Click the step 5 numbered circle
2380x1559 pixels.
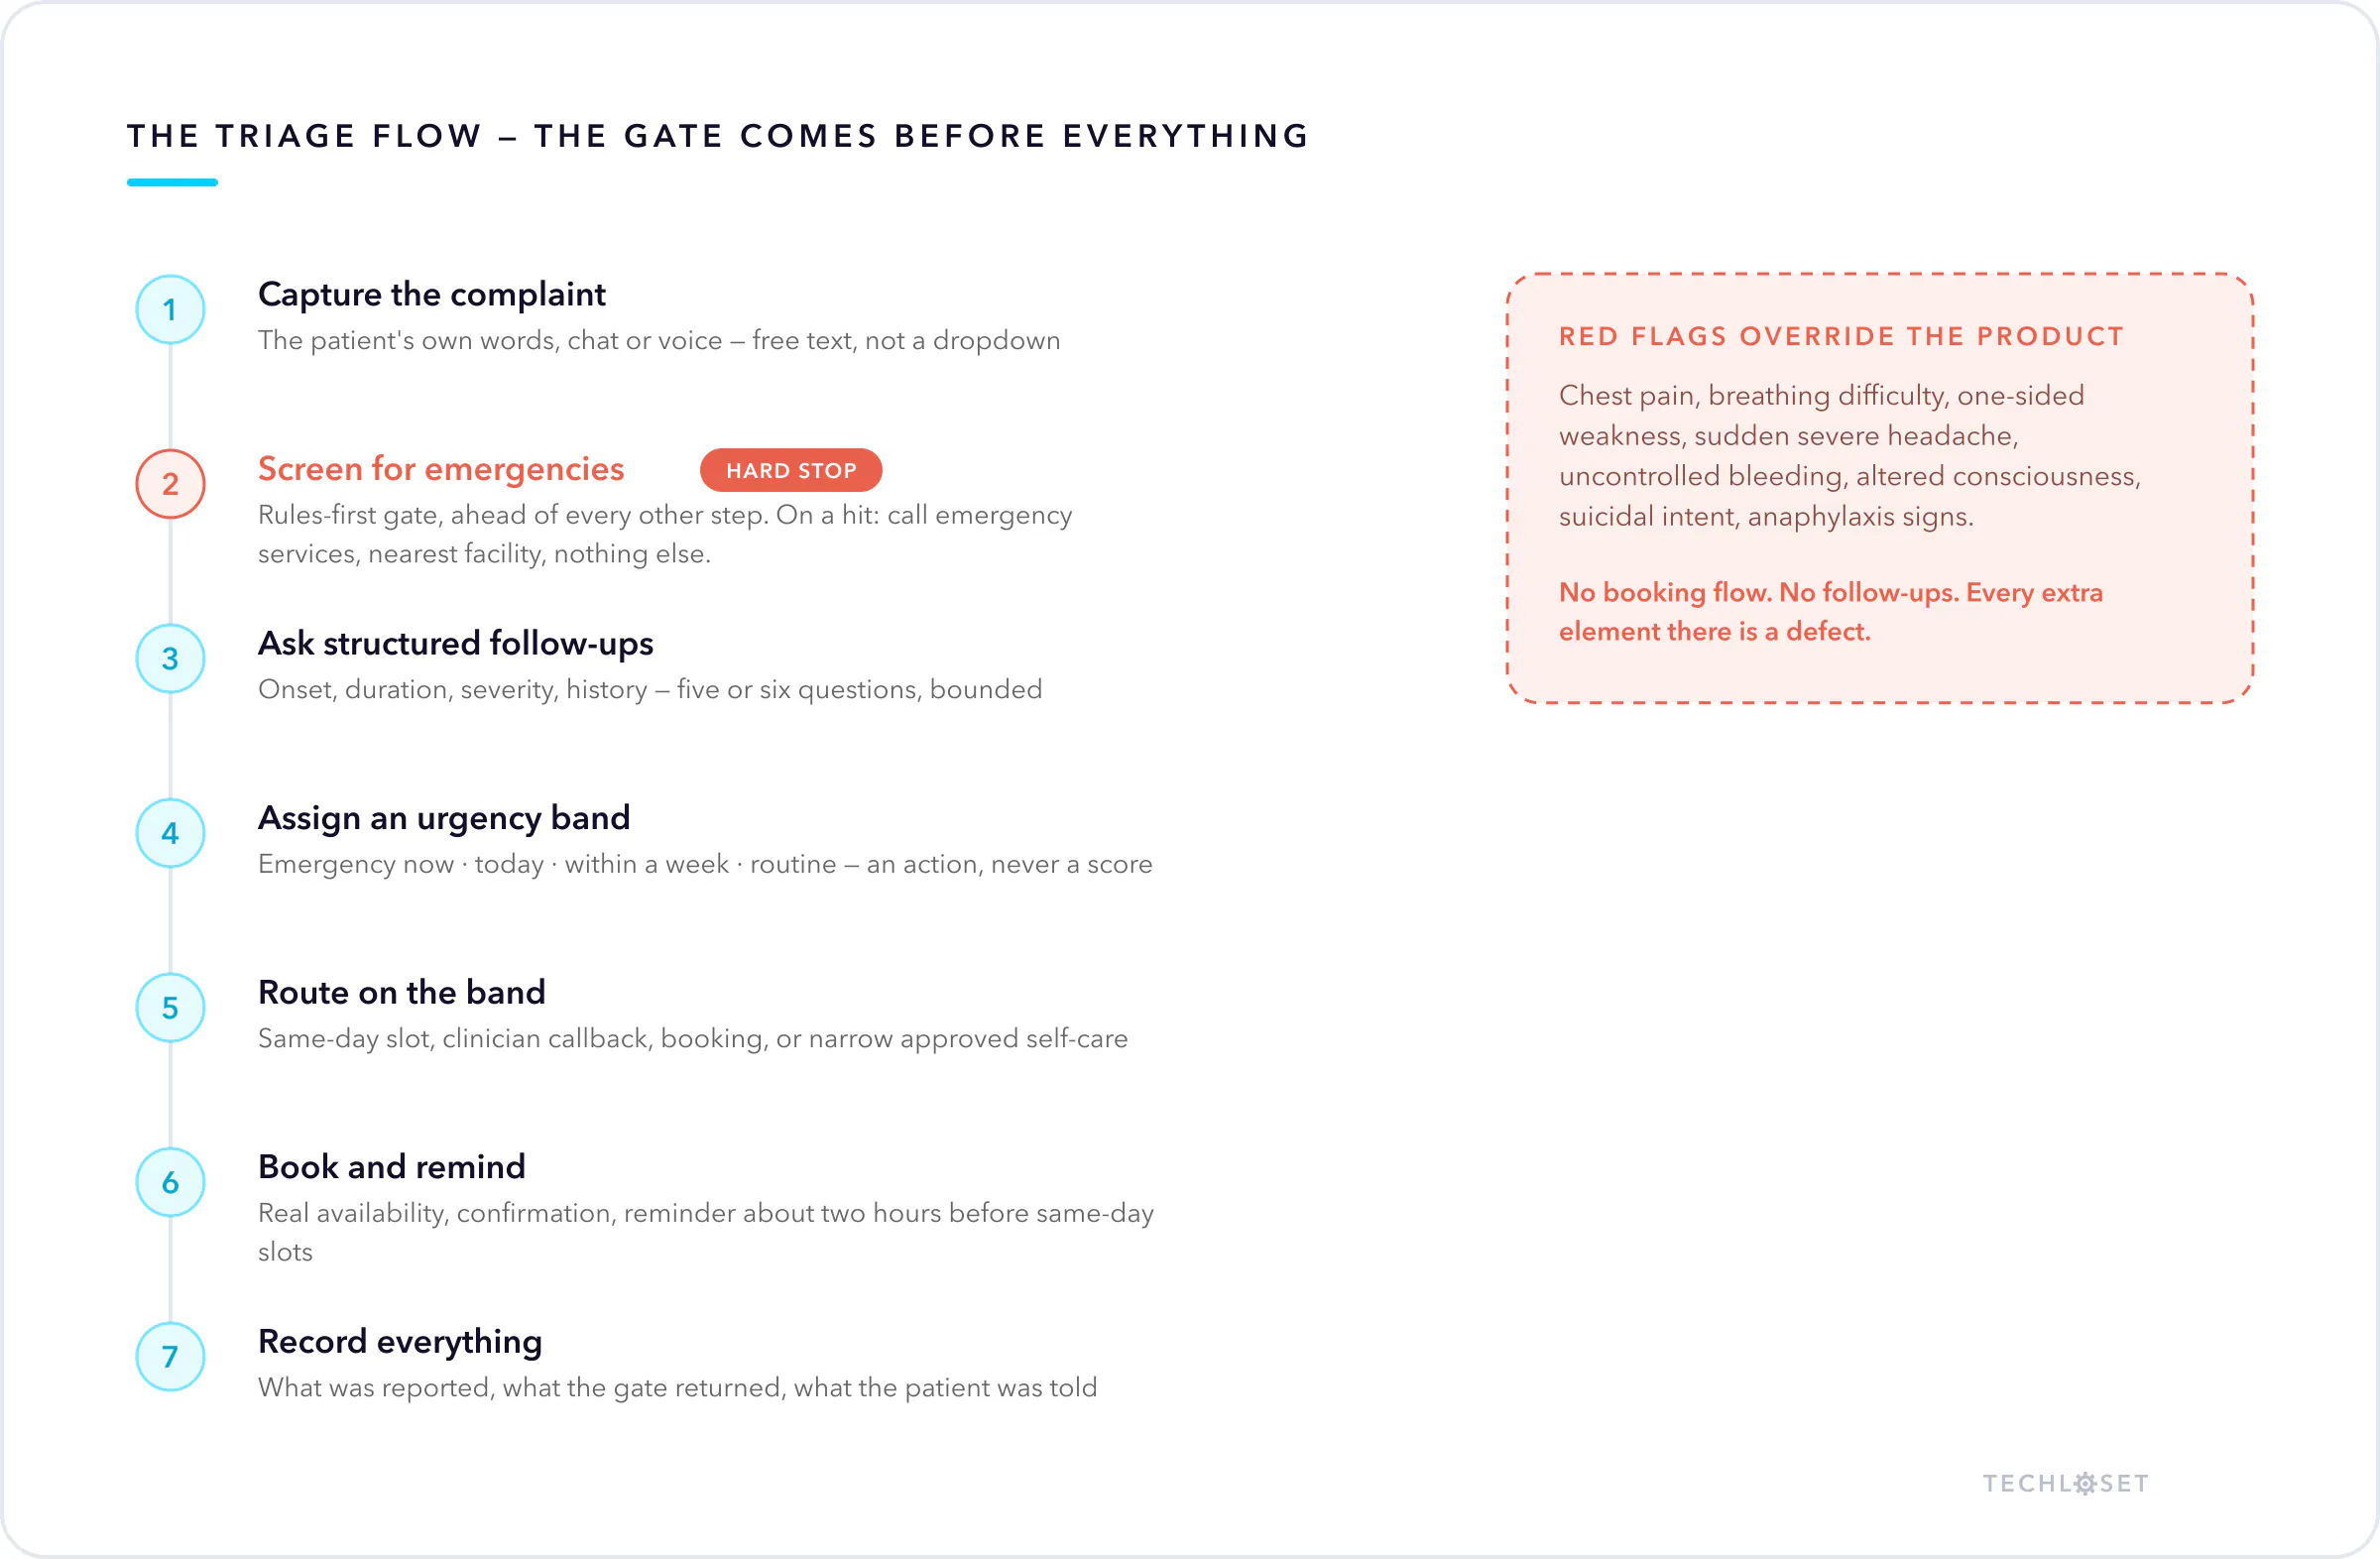[170, 1008]
